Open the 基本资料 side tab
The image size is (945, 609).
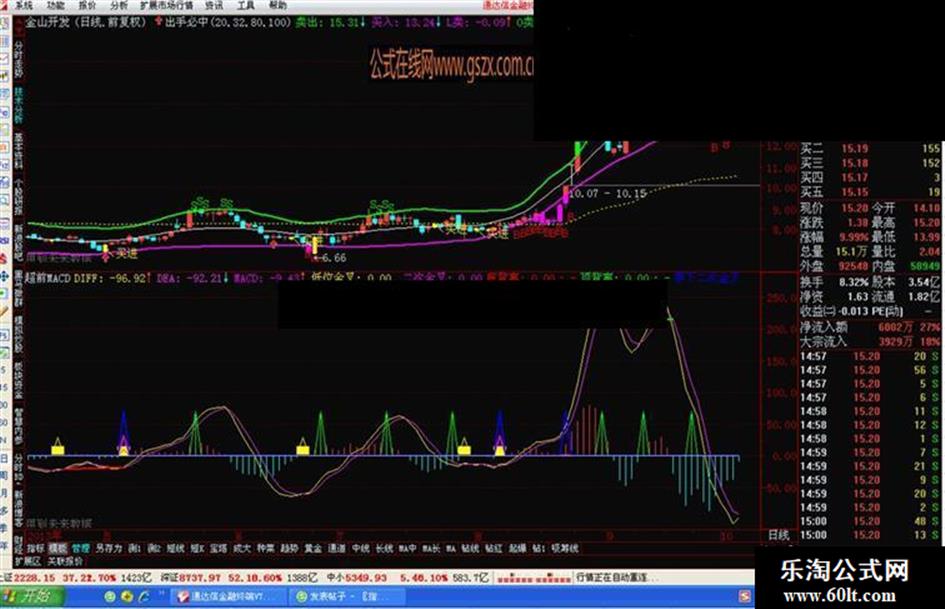coord(19,150)
